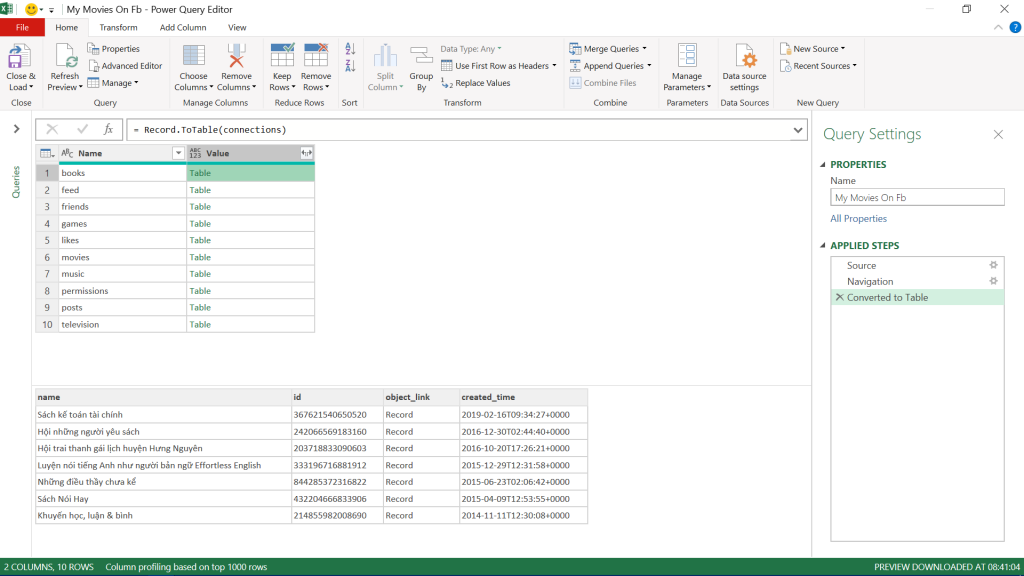Click the Remove Columns icon
The width and height of the screenshot is (1024, 576).
point(236,57)
